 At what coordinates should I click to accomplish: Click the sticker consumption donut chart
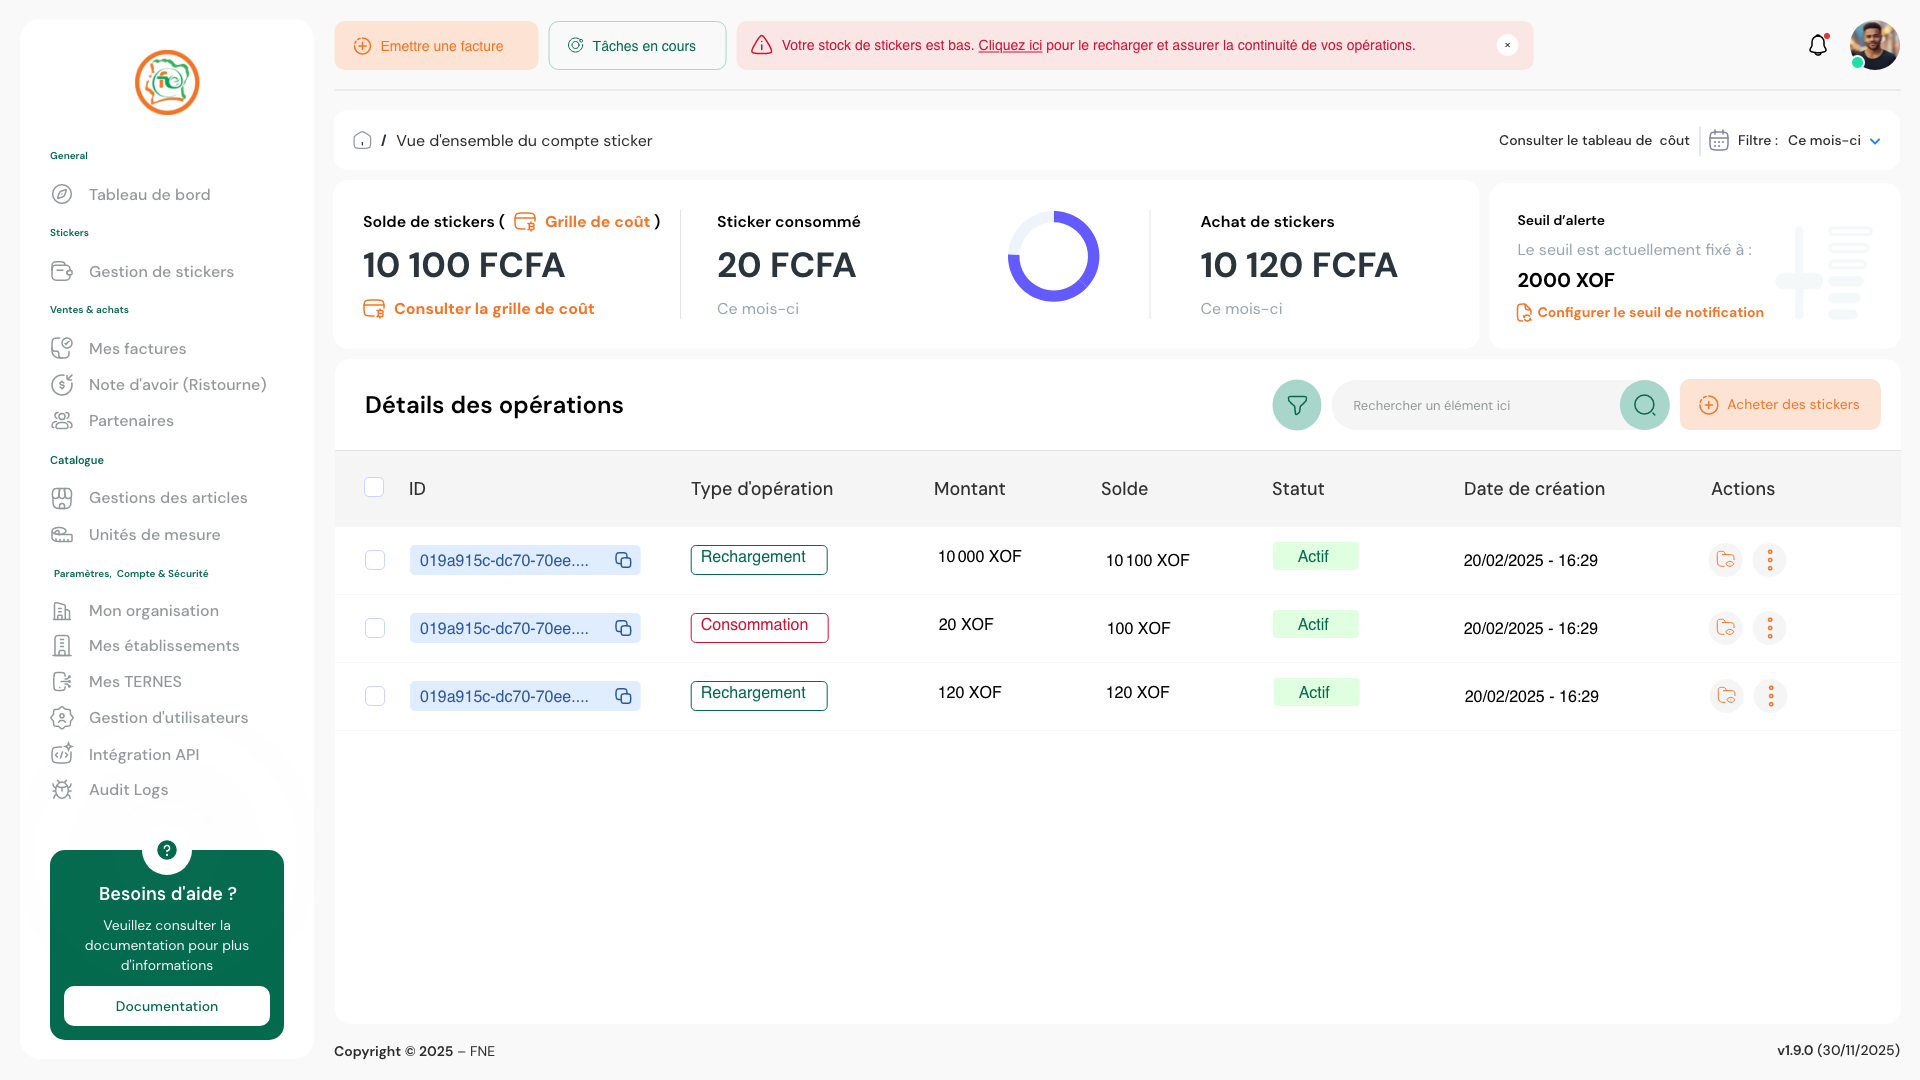pos(1053,257)
